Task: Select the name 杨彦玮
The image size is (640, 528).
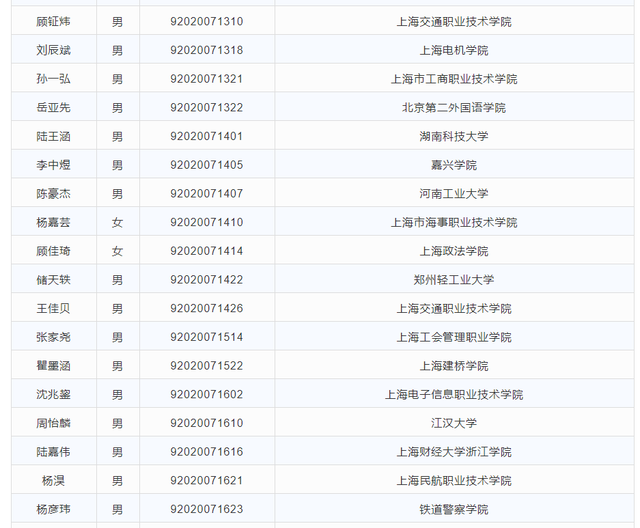Action: [x=53, y=509]
